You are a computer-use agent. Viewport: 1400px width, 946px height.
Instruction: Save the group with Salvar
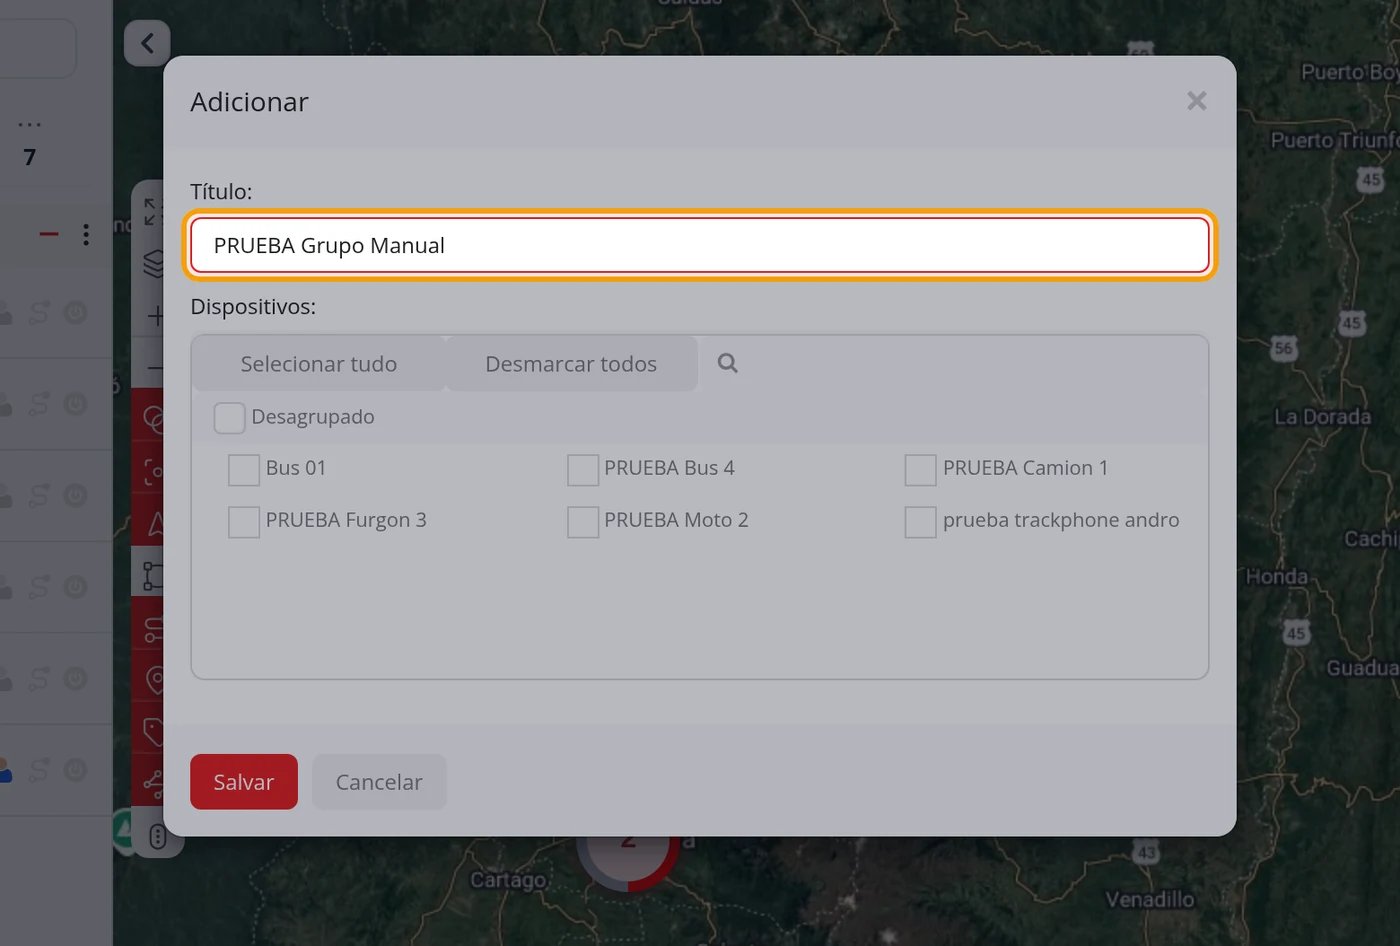(x=244, y=782)
